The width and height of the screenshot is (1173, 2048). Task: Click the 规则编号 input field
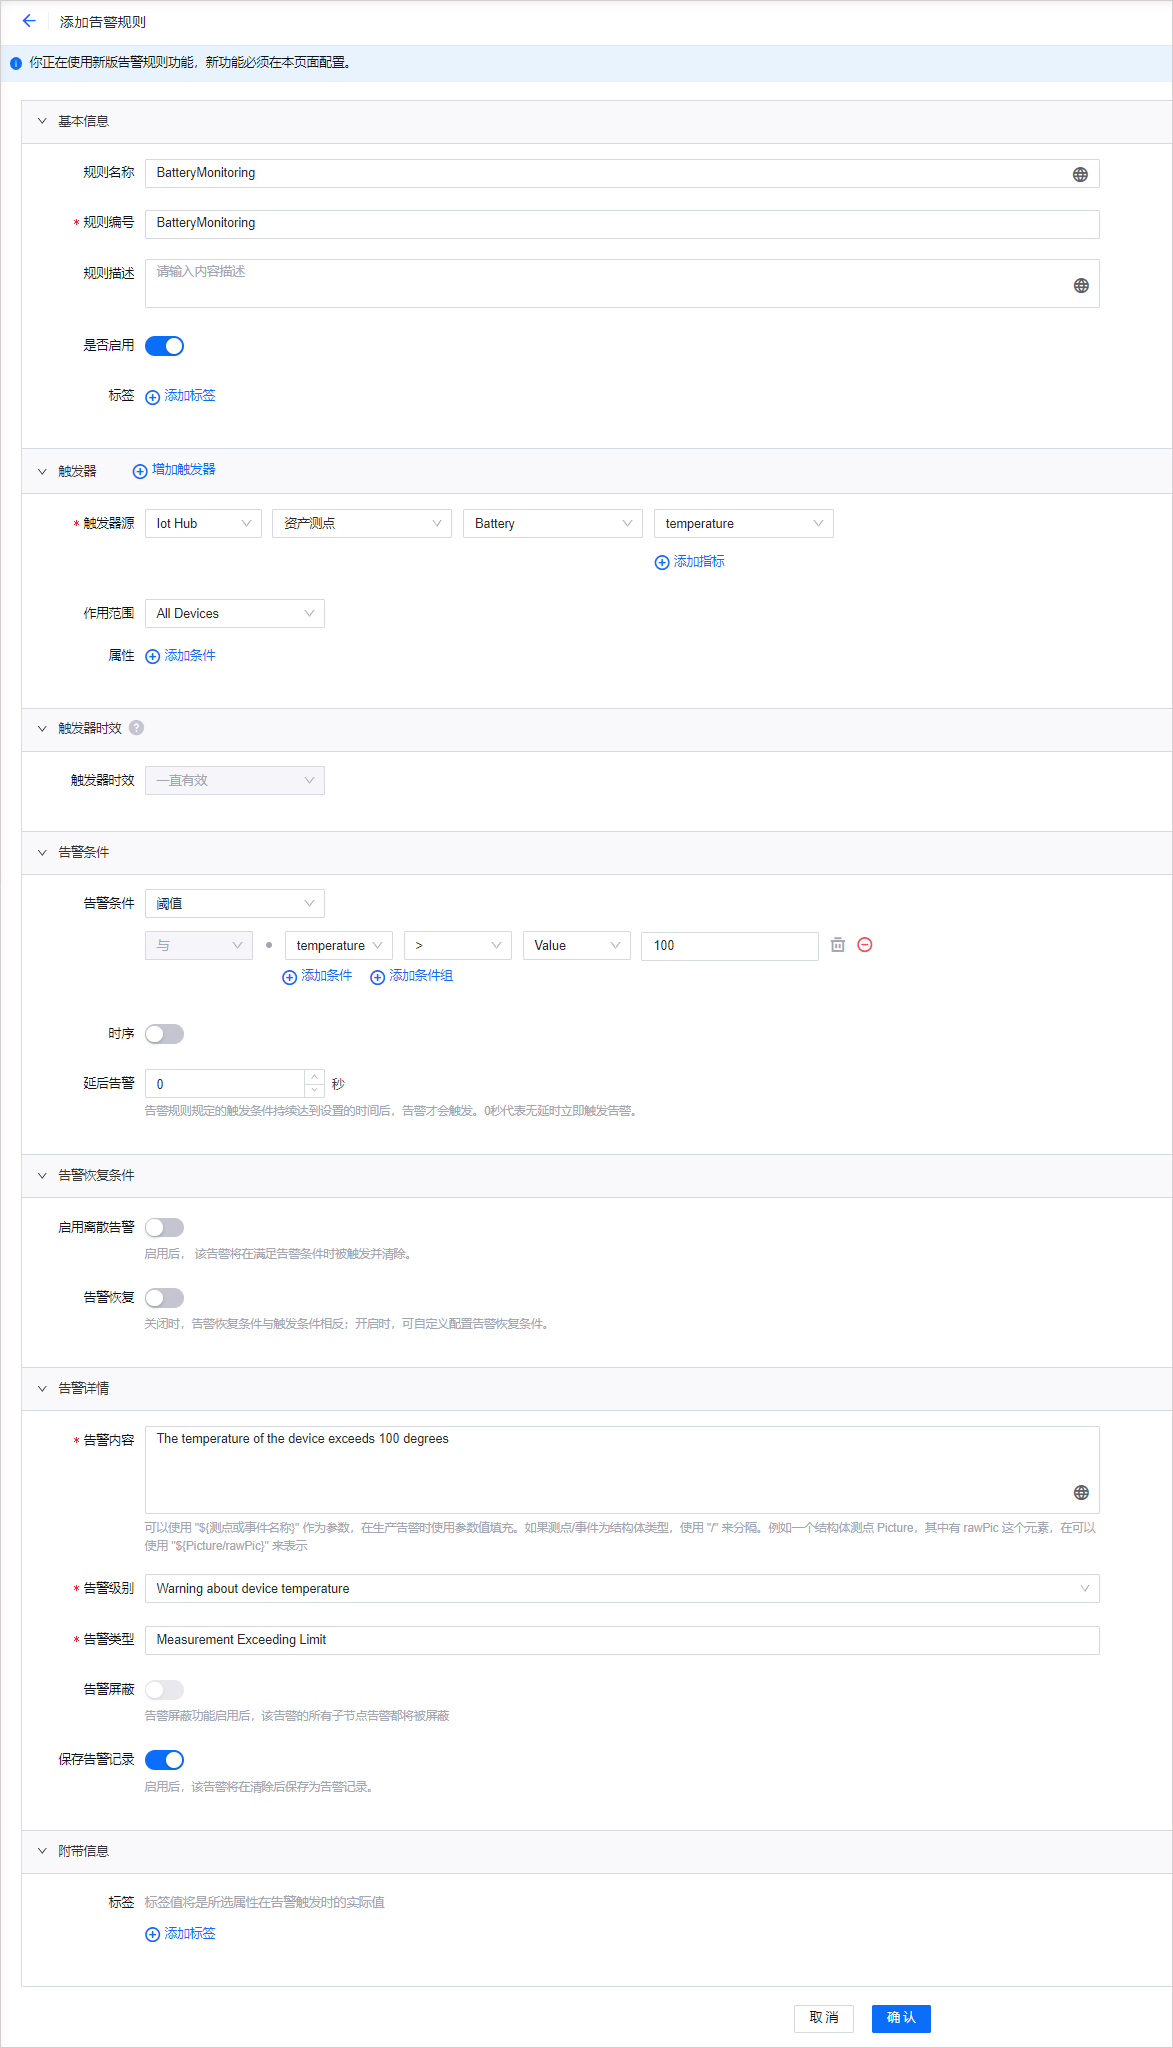tap(621, 224)
